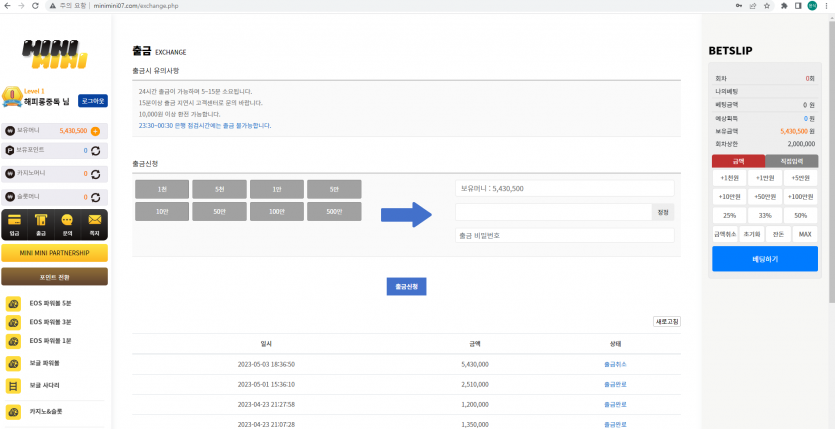Click the 로그아웃 logout button
The height and width of the screenshot is (429, 835).
(92, 101)
